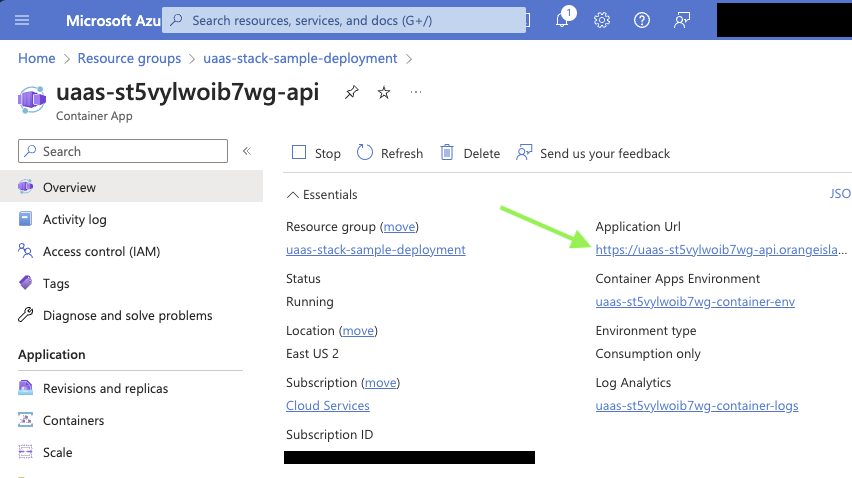Click the Application section heading
852x478 pixels.
[x=52, y=354]
